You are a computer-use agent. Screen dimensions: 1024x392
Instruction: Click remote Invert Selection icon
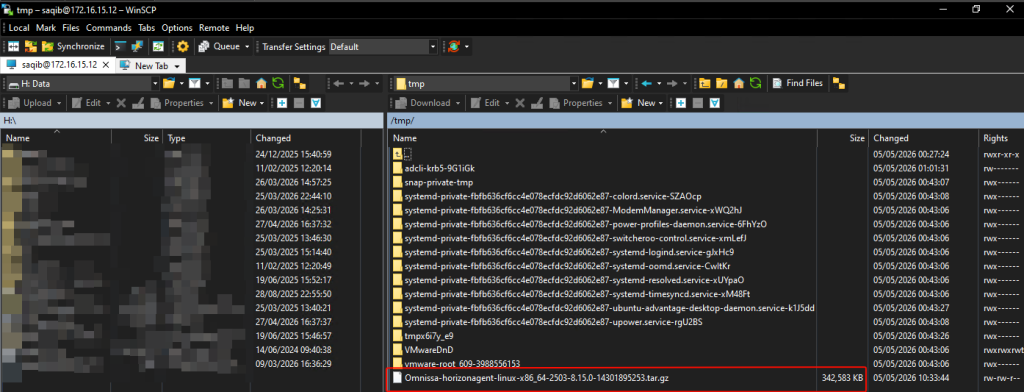[715, 103]
